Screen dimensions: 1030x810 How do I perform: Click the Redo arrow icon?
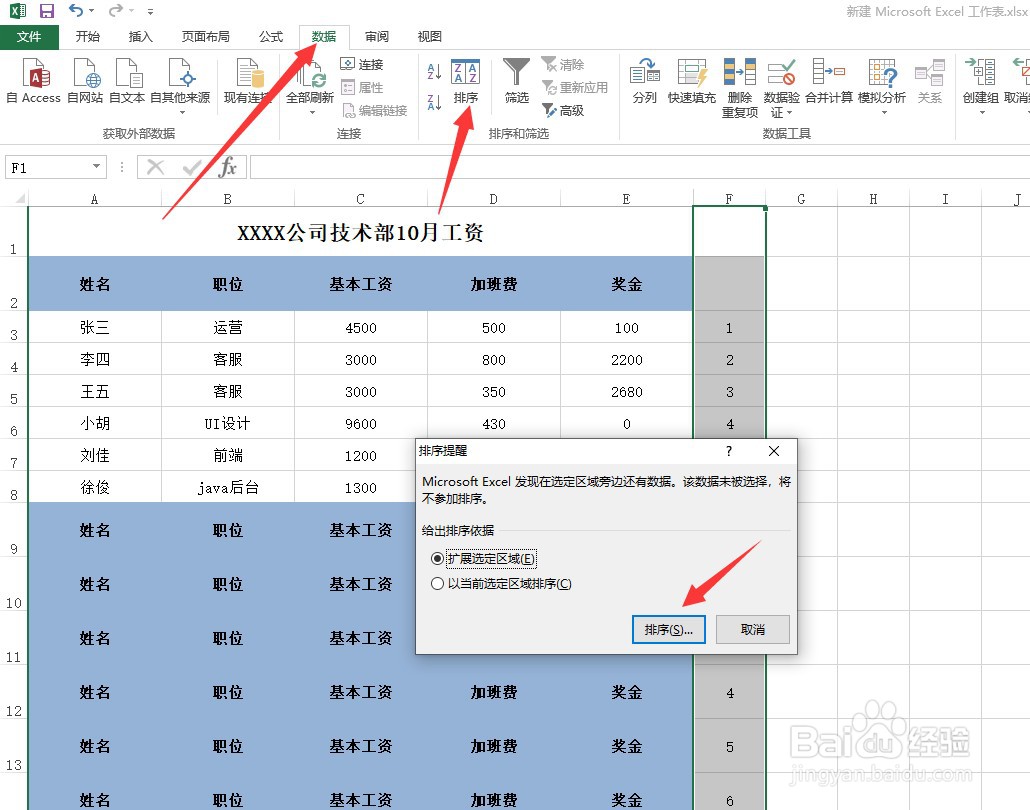click(116, 11)
